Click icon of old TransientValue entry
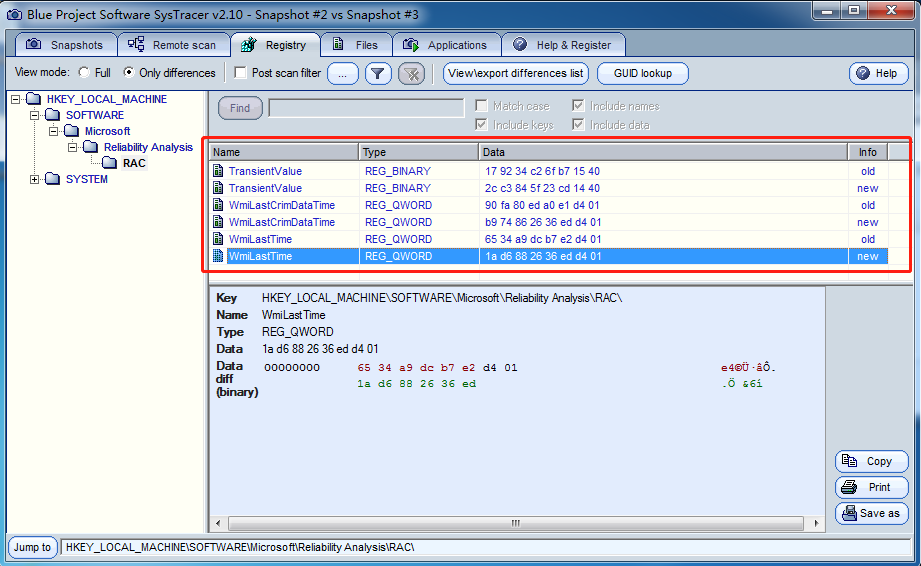The image size is (921, 566). [x=218, y=171]
